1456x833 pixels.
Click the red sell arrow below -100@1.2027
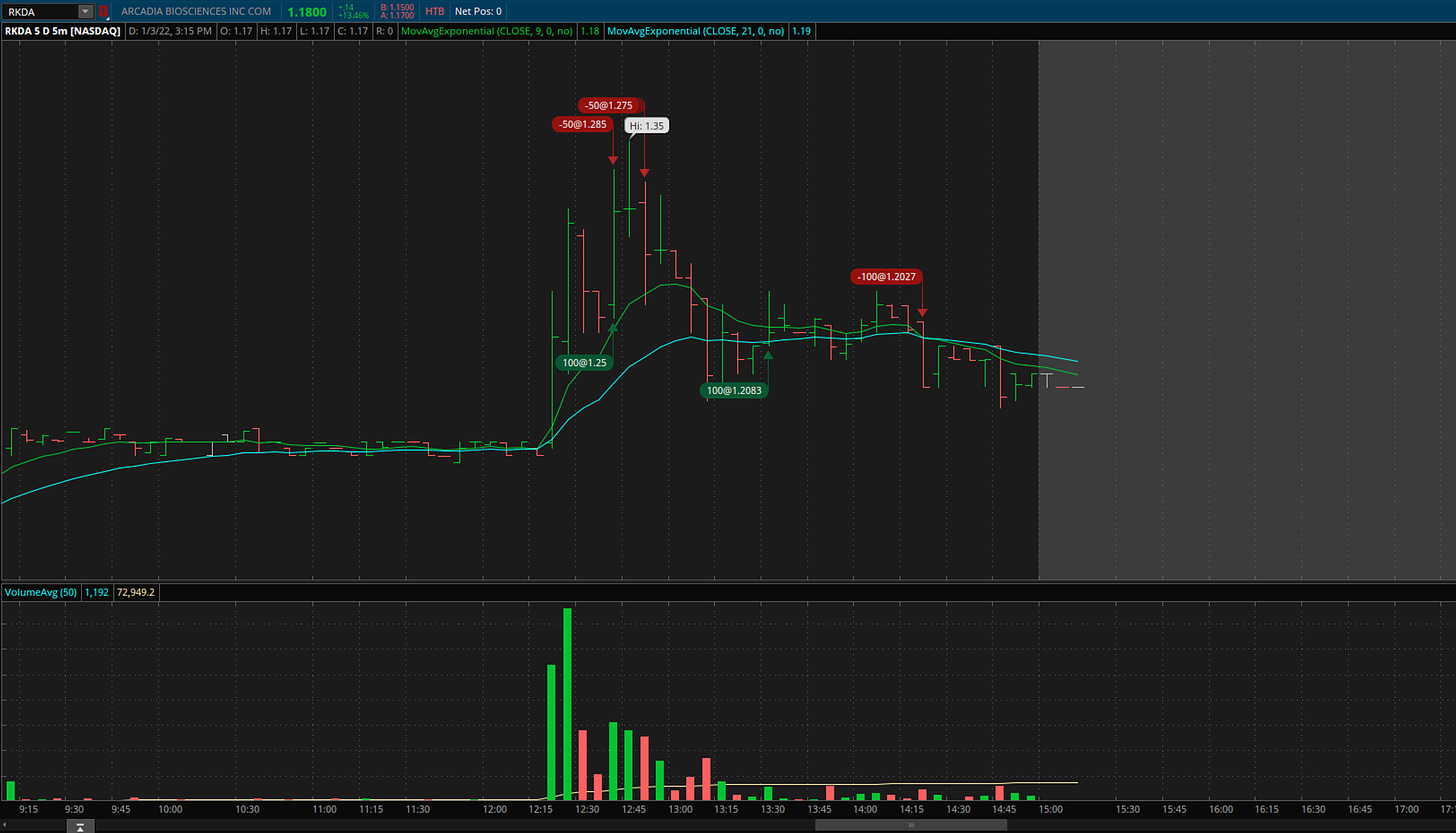coord(922,313)
